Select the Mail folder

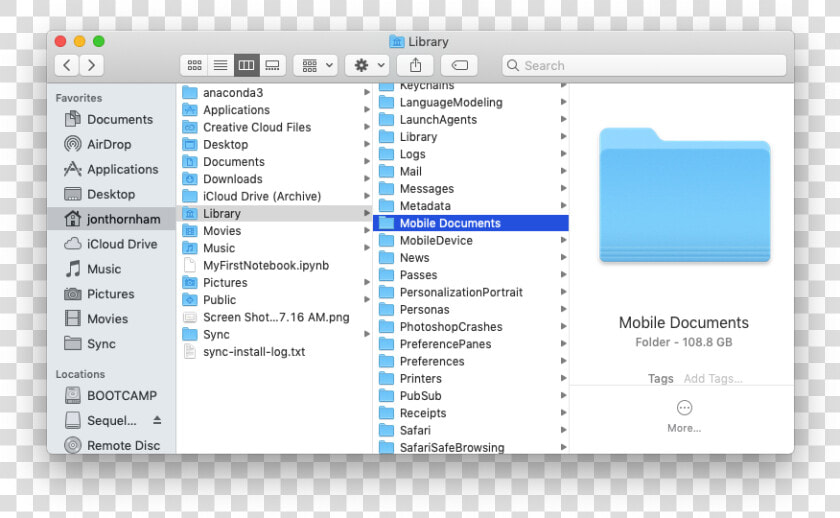[x=471, y=171]
